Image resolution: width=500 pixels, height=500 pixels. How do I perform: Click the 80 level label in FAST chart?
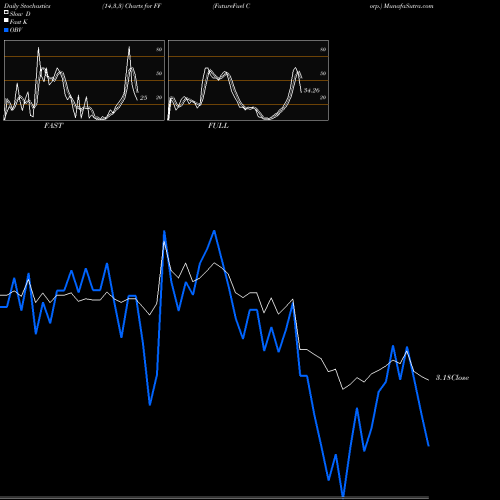coord(159,50)
